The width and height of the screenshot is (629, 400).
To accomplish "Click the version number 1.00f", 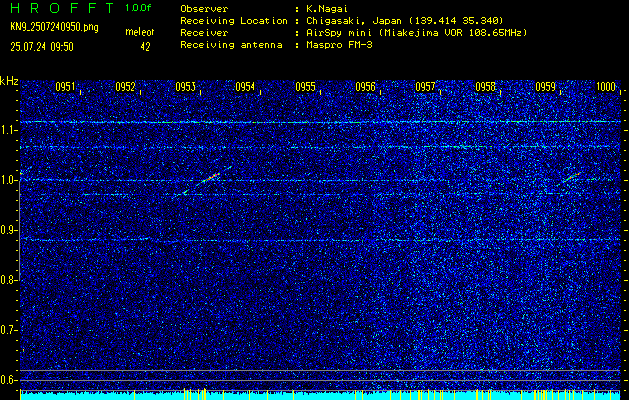I will [138, 8].
